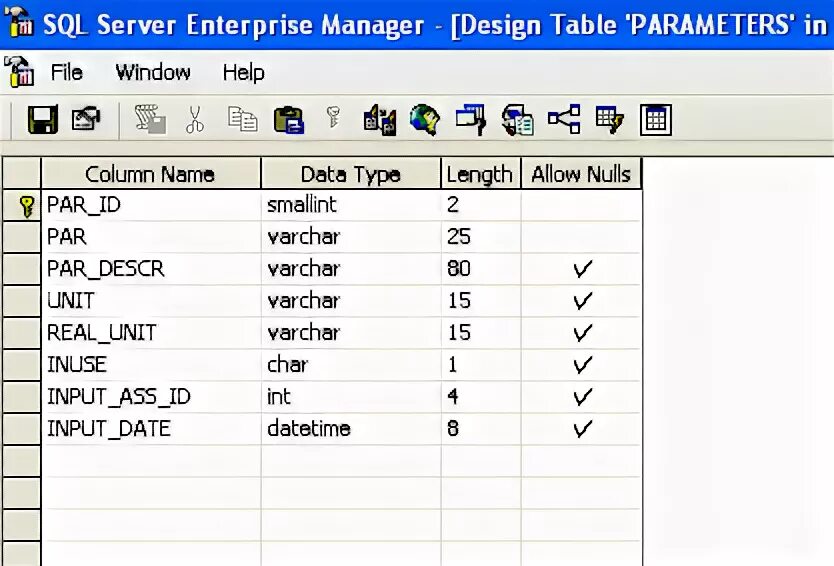The image size is (834, 566).
Task: Open the relationships diagram icon
Action: pyautogui.click(x=564, y=119)
